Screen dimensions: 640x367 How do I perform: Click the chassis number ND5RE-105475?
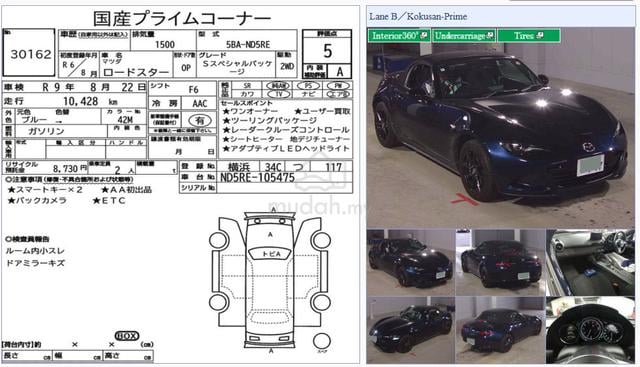click(257, 178)
